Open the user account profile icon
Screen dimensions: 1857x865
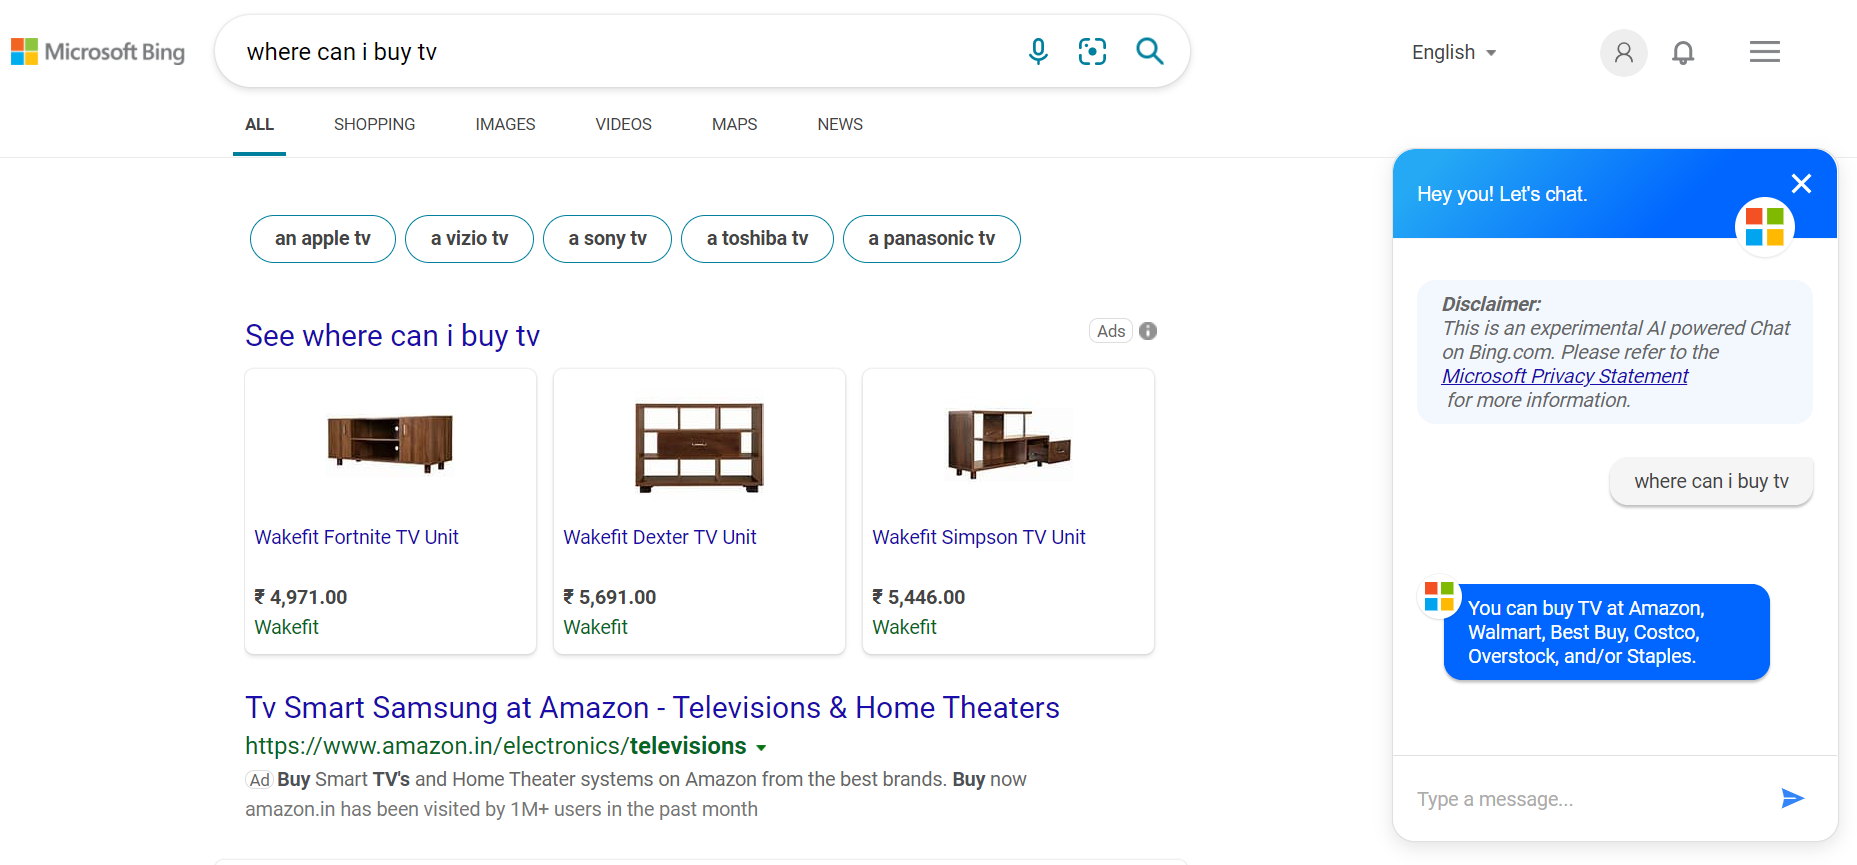pyautogui.click(x=1623, y=52)
